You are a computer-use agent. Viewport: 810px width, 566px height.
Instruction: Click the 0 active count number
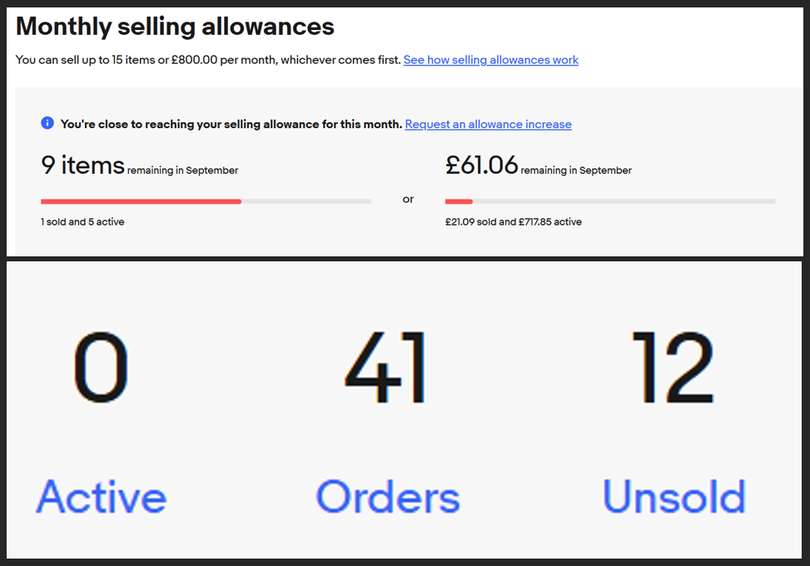(x=101, y=367)
